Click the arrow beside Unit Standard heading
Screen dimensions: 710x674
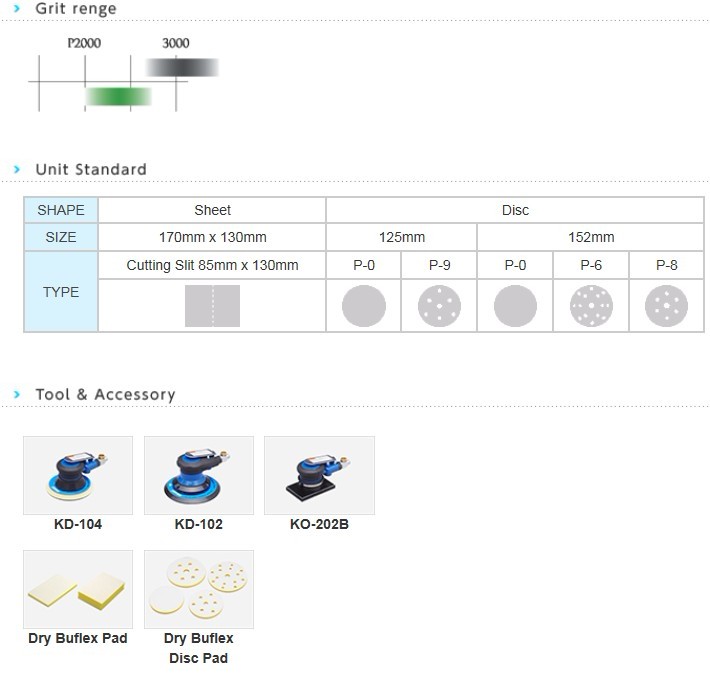pos(17,169)
